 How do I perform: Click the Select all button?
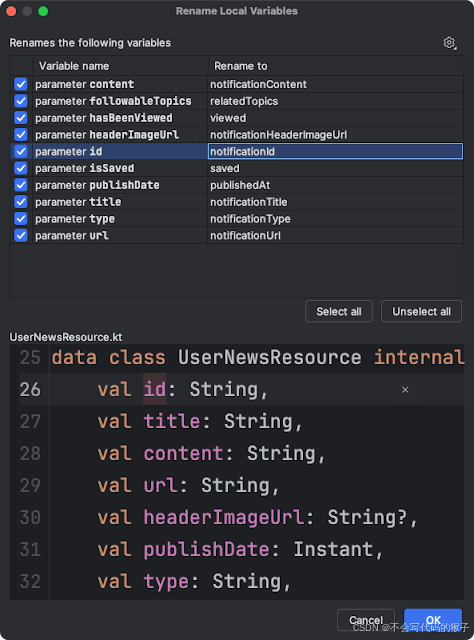pyautogui.click(x=338, y=311)
